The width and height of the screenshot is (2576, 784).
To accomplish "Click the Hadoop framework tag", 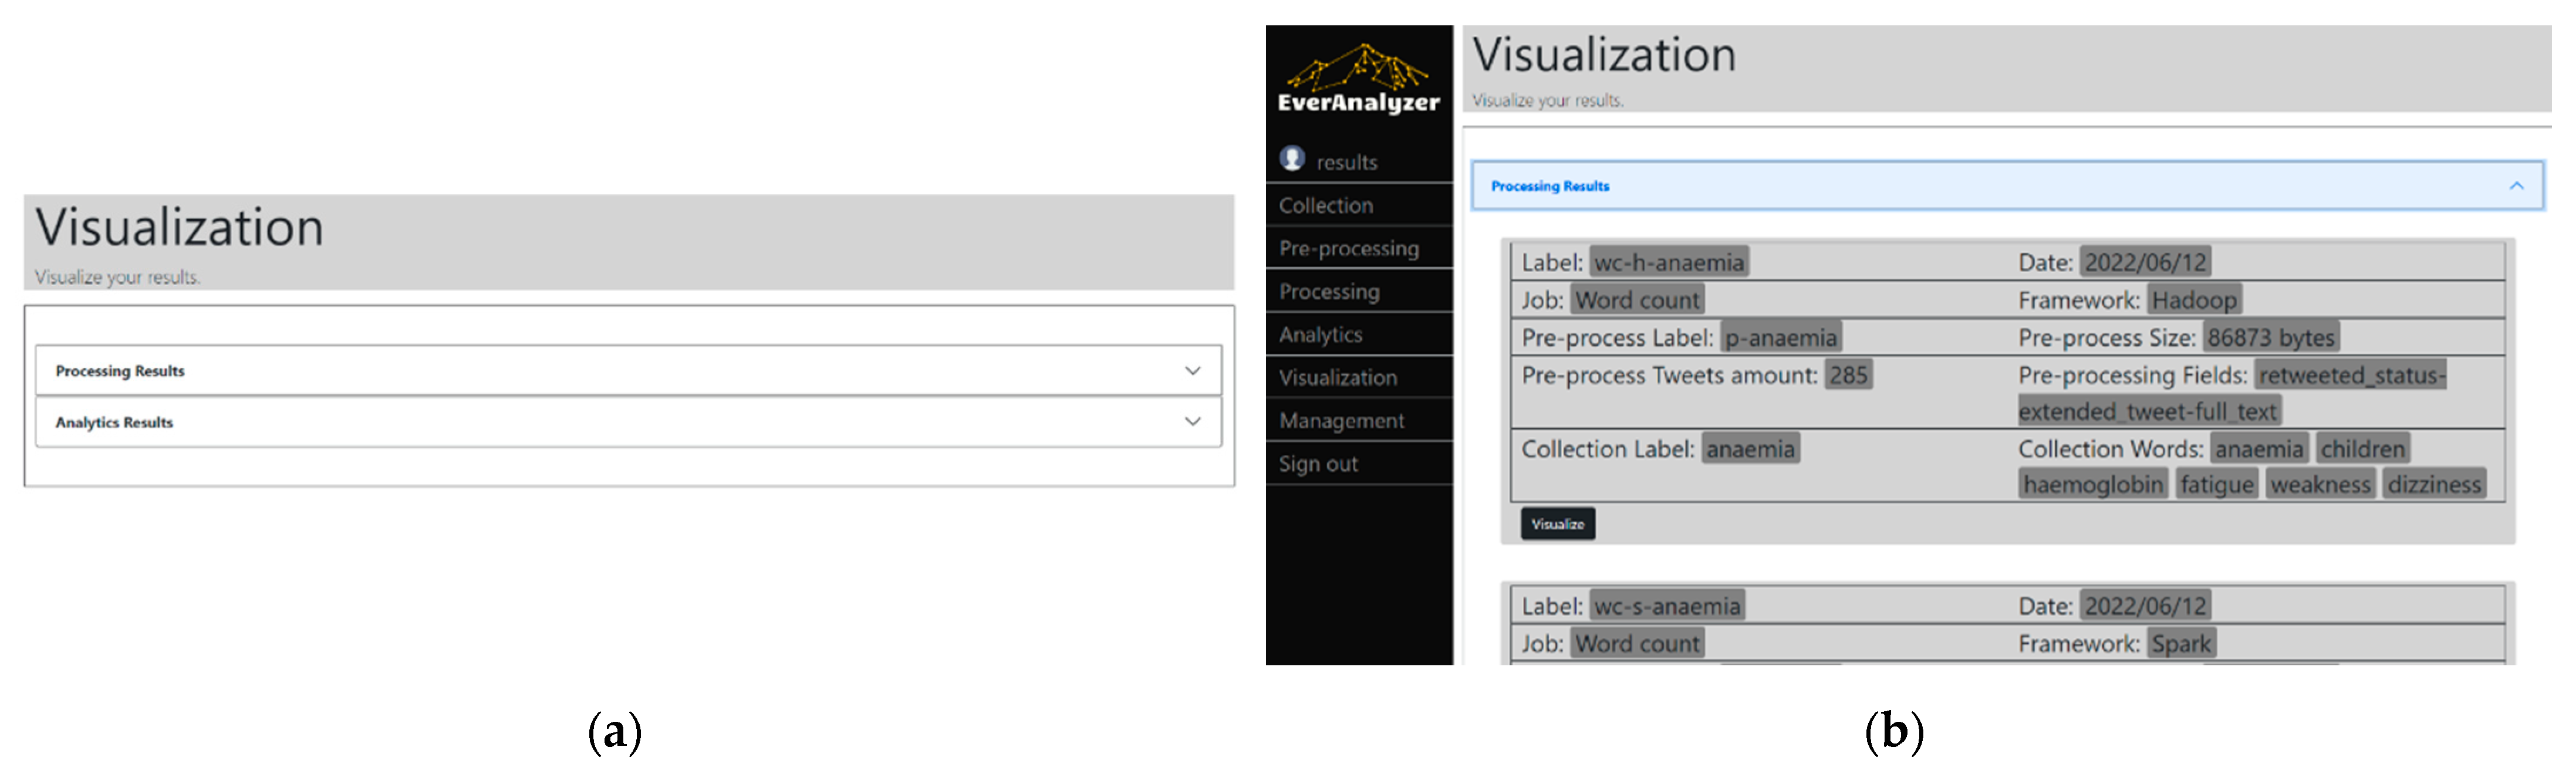I will [2194, 300].
